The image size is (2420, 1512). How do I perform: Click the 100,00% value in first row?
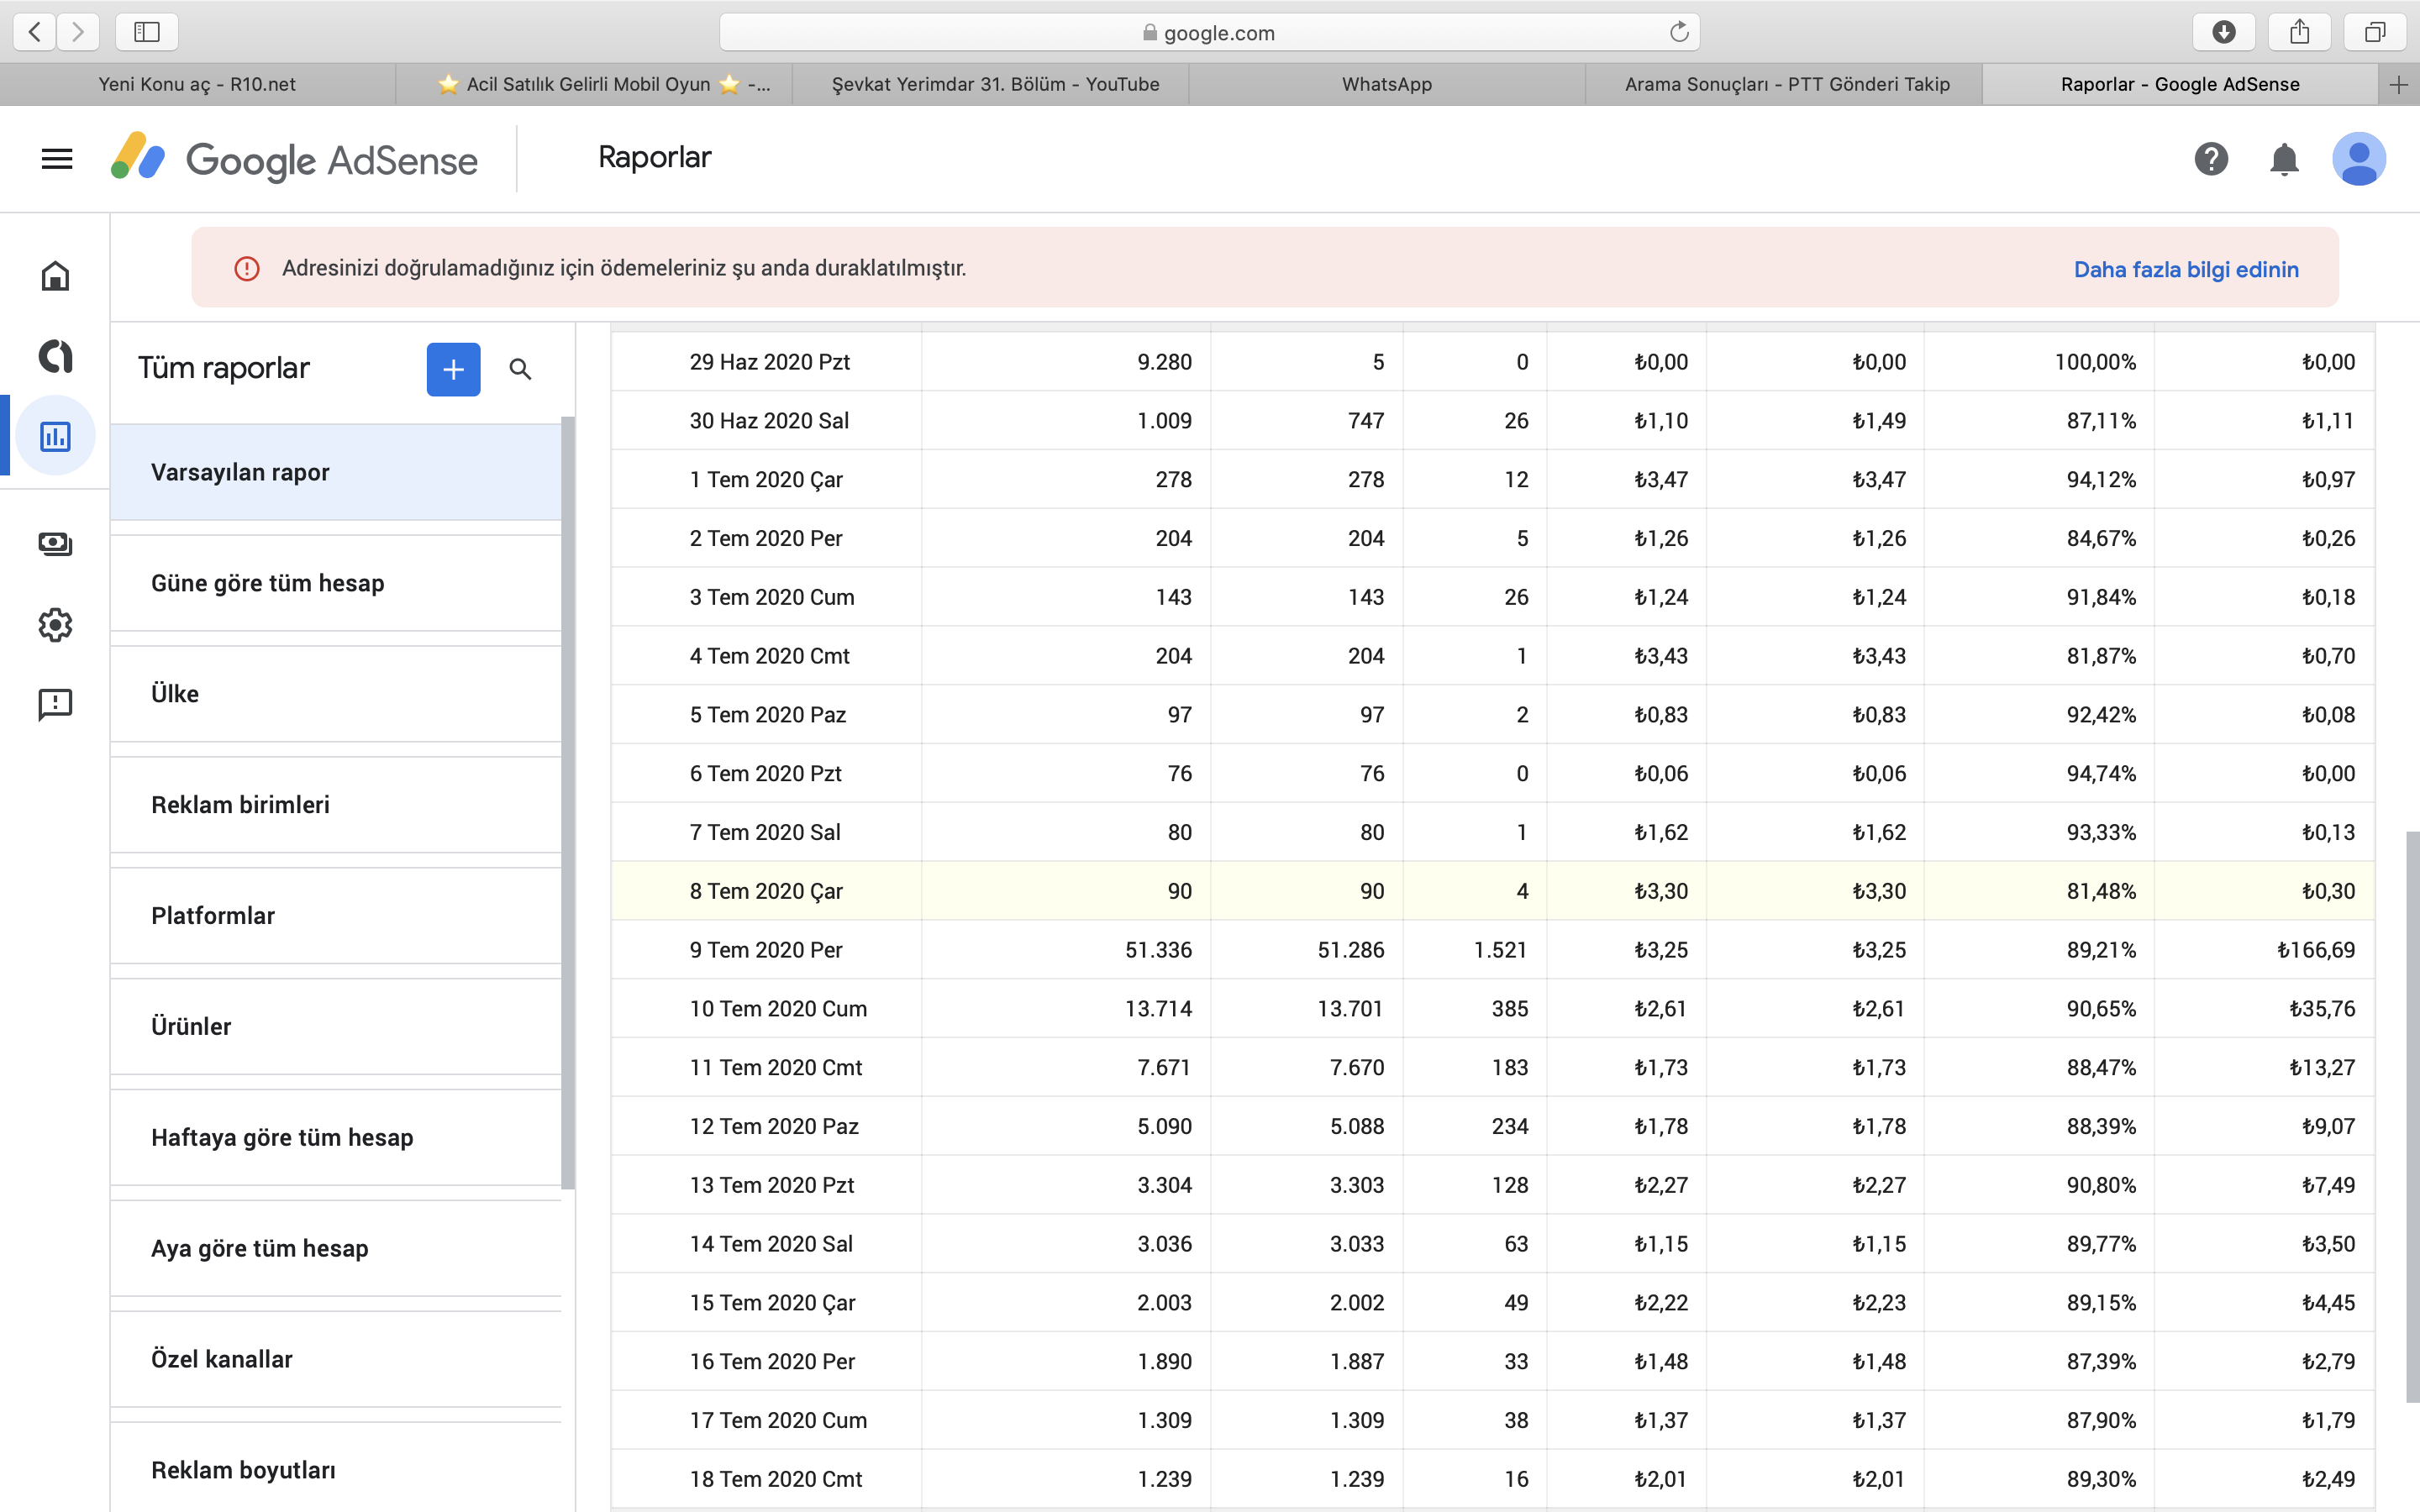pyautogui.click(x=2095, y=362)
